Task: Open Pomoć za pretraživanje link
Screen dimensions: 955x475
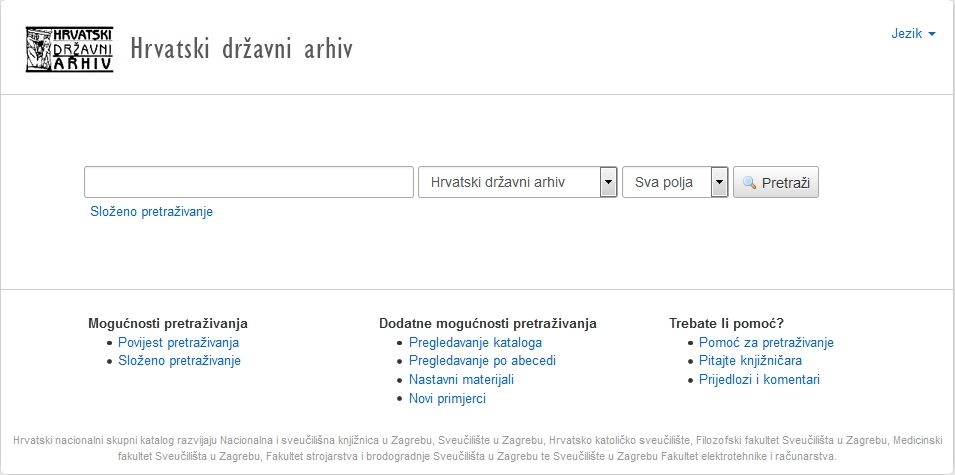Action: click(766, 342)
